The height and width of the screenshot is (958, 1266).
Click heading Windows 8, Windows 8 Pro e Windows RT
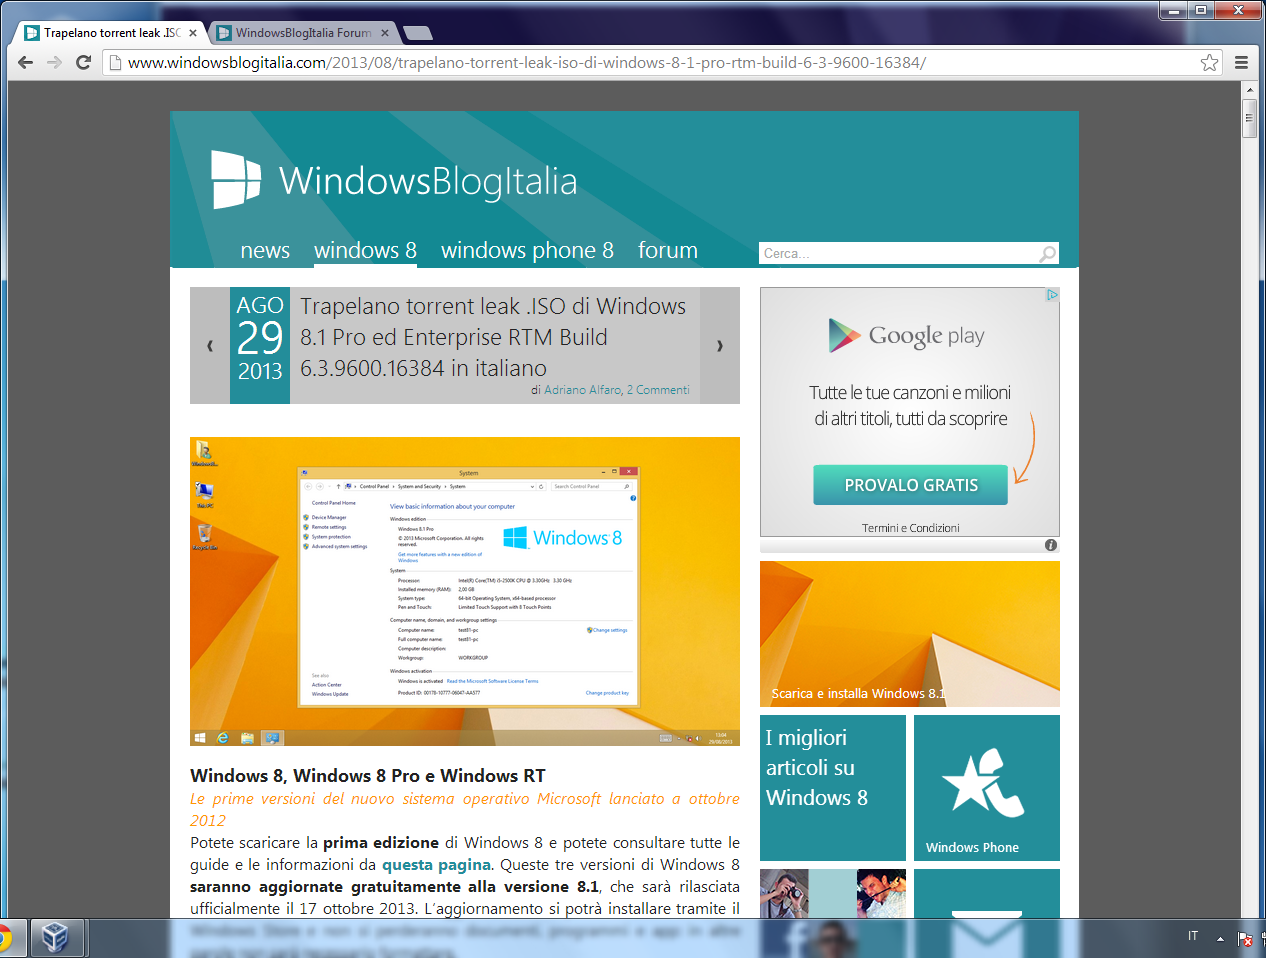coord(368,776)
